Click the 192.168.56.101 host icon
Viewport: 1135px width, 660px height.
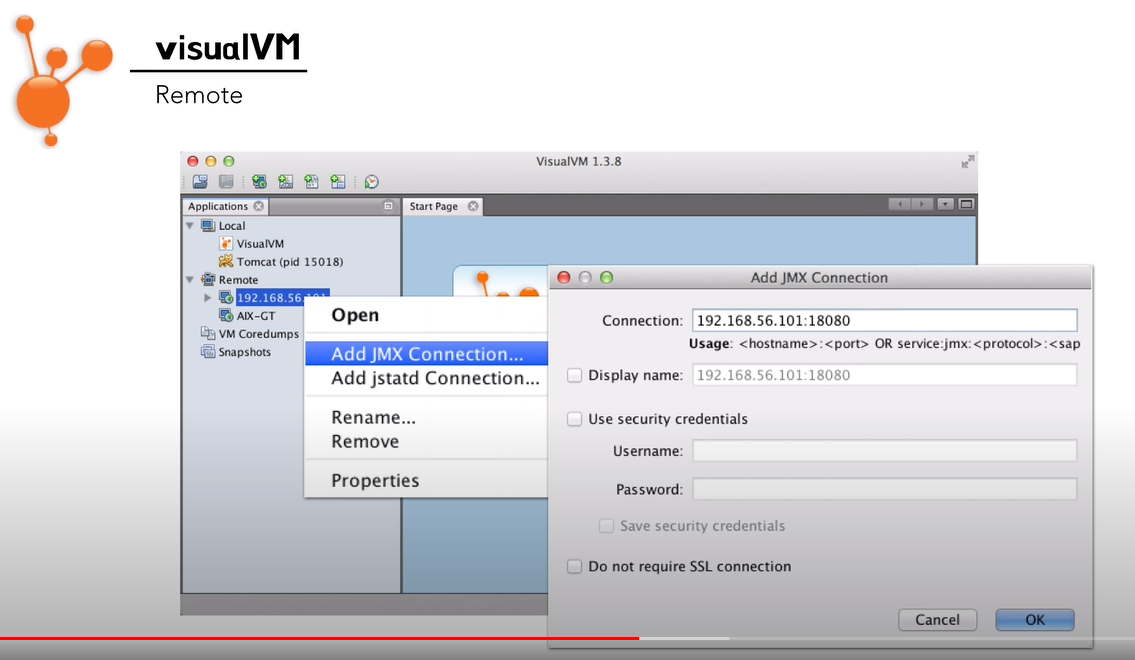(x=226, y=297)
